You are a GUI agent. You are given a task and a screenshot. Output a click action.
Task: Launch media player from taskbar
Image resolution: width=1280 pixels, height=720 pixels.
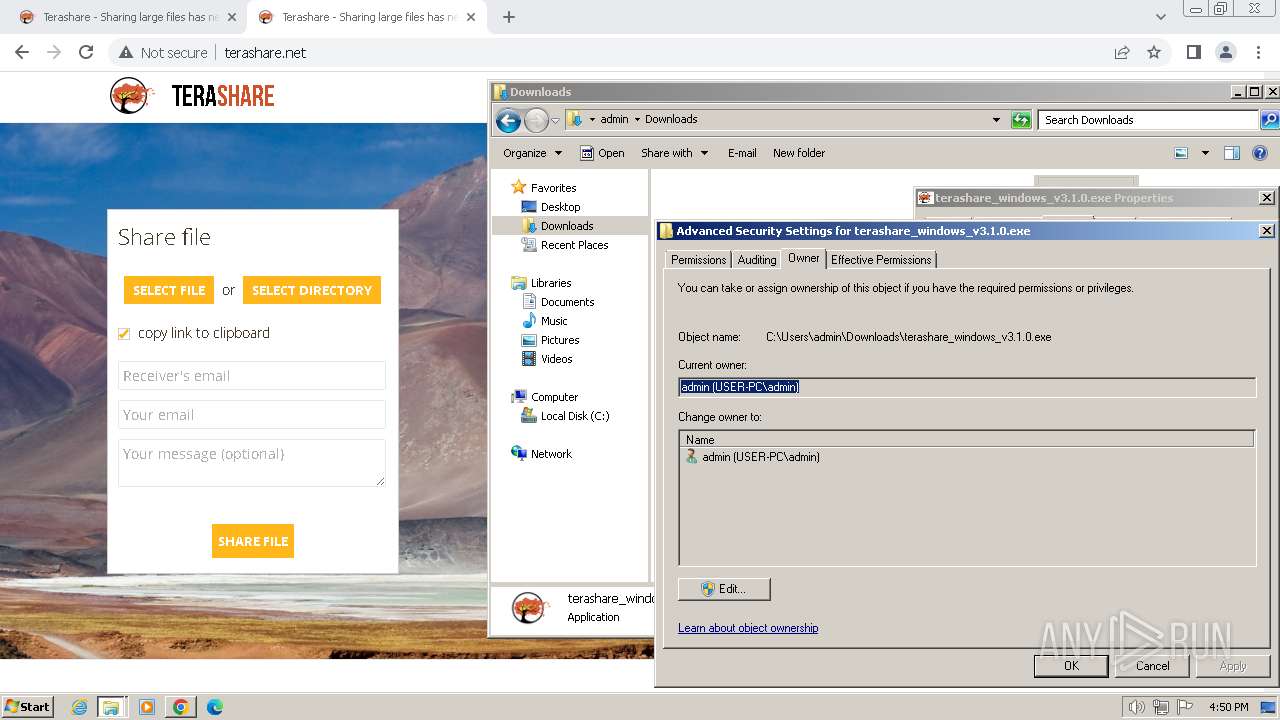[147, 707]
